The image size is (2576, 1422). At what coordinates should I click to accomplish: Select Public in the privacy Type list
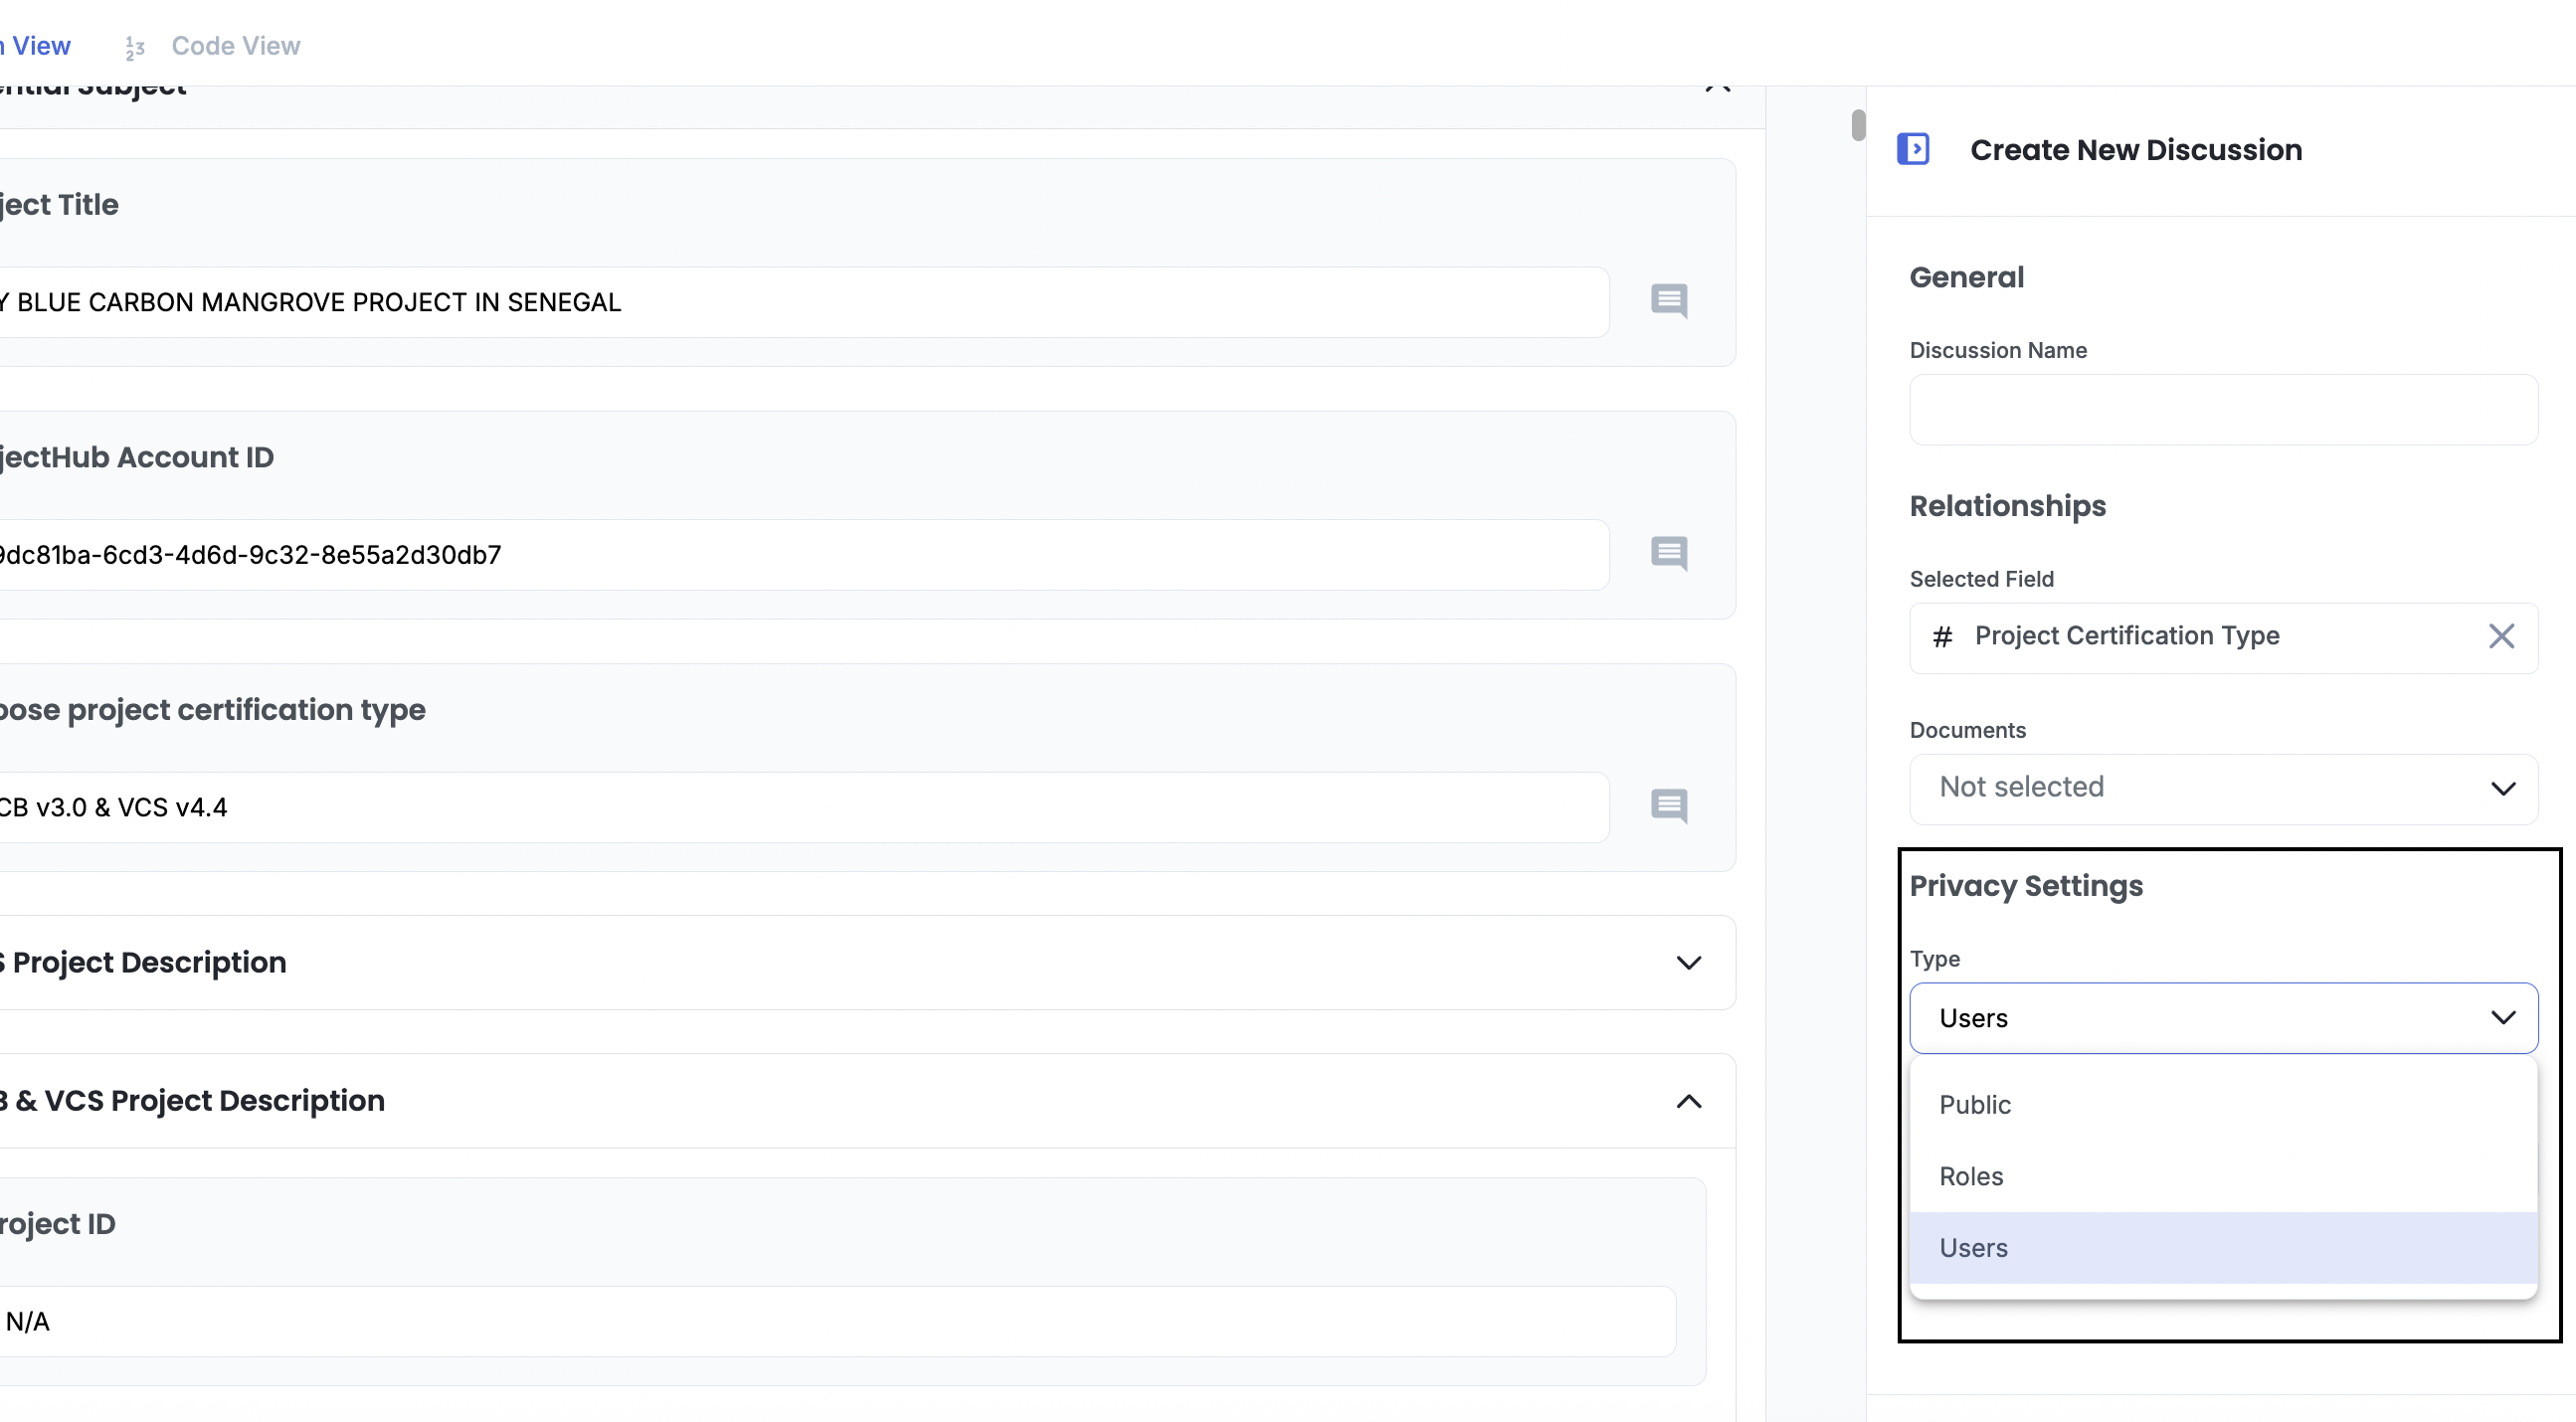coord(1975,1105)
